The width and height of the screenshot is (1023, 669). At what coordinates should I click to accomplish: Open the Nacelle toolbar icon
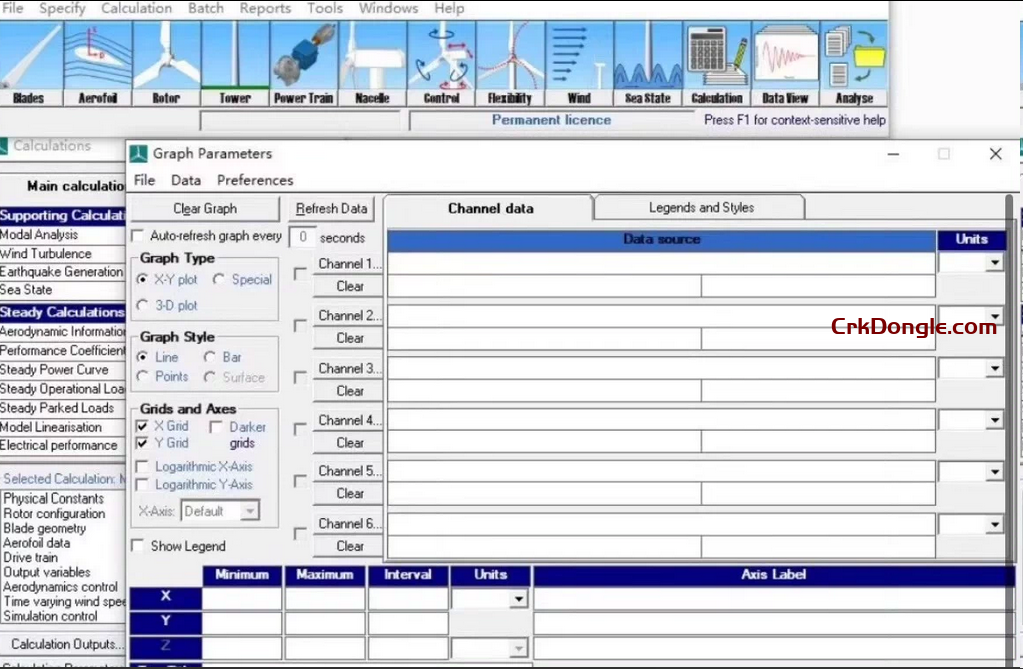coord(372,62)
